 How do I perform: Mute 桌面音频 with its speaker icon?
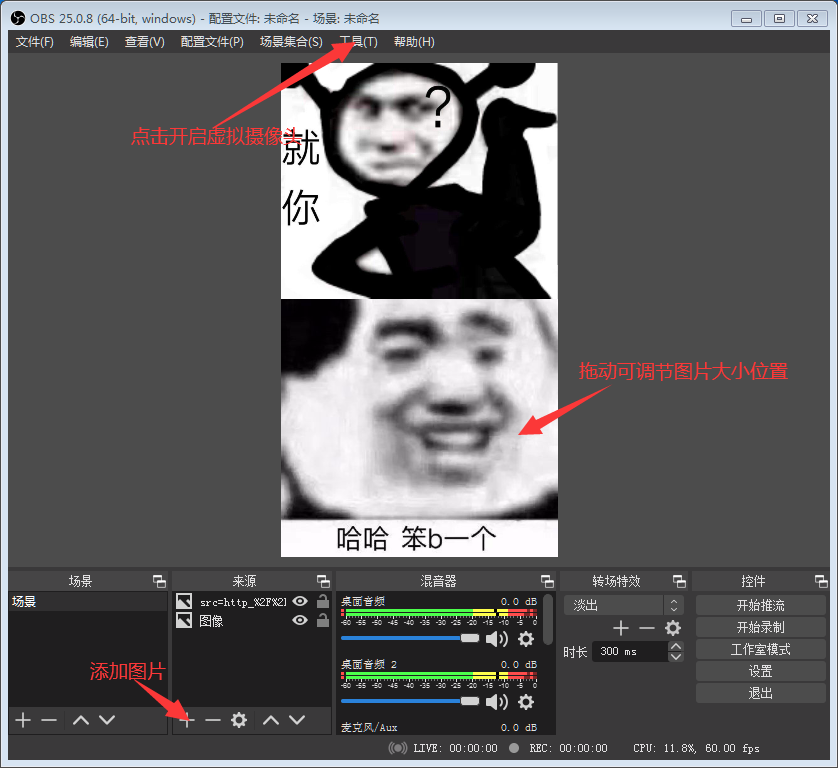coord(497,638)
